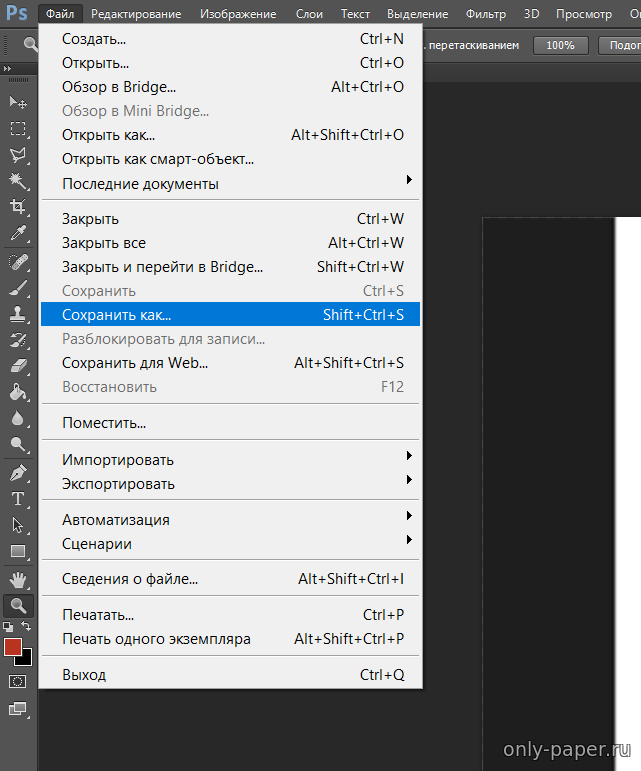
Task: Click the red foreground color swatch
Action: point(13,647)
